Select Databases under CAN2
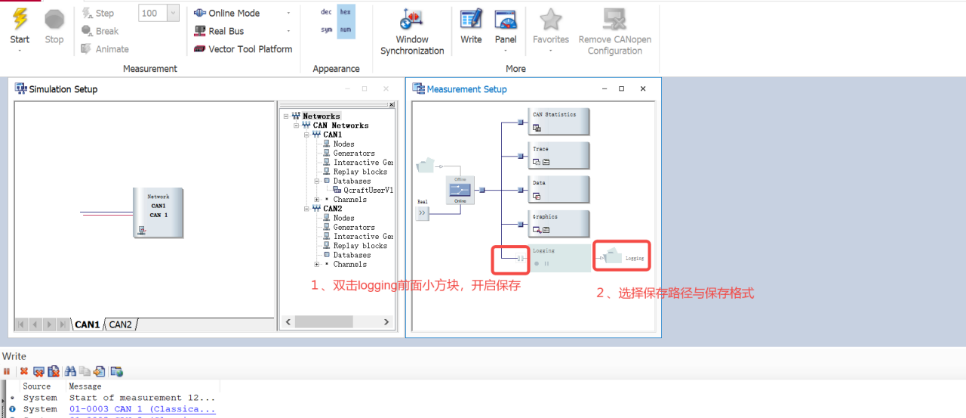The image size is (966, 418). [352, 255]
